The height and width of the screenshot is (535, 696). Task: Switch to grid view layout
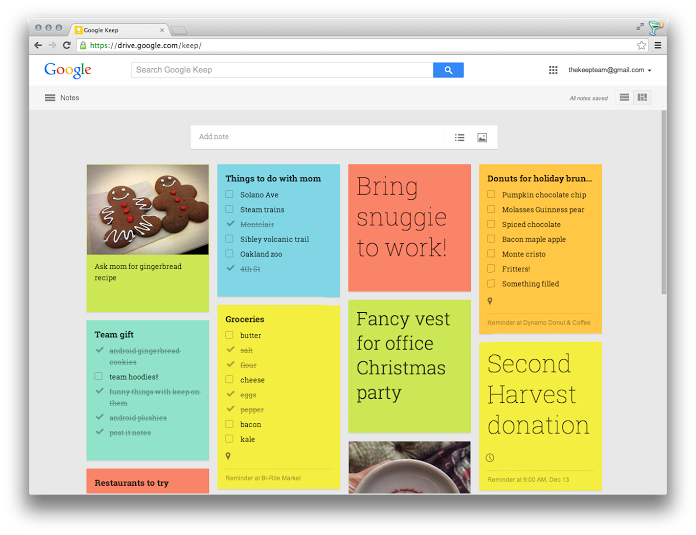point(643,98)
